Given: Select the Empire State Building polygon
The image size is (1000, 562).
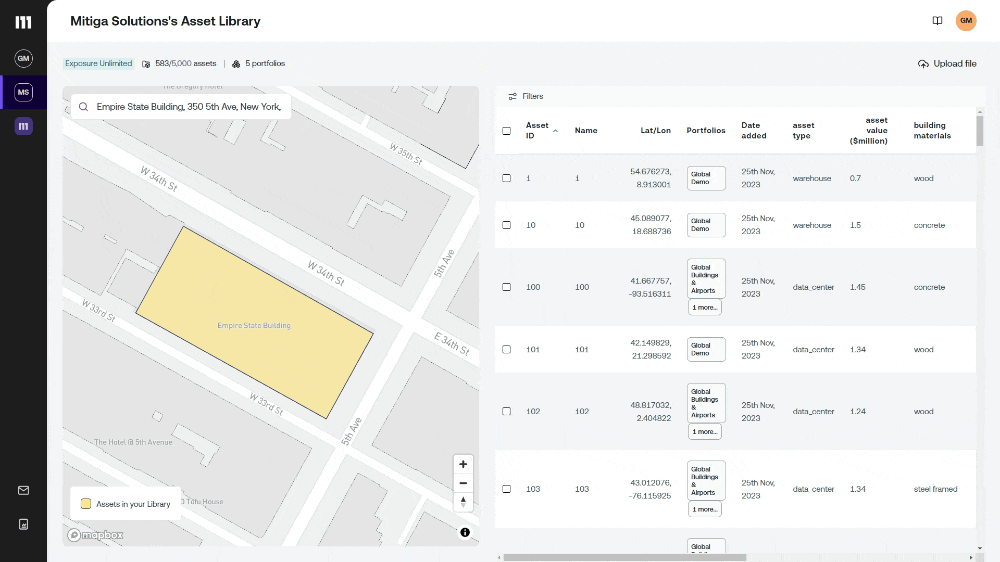Looking at the screenshot, I should [x=254, y=323].
